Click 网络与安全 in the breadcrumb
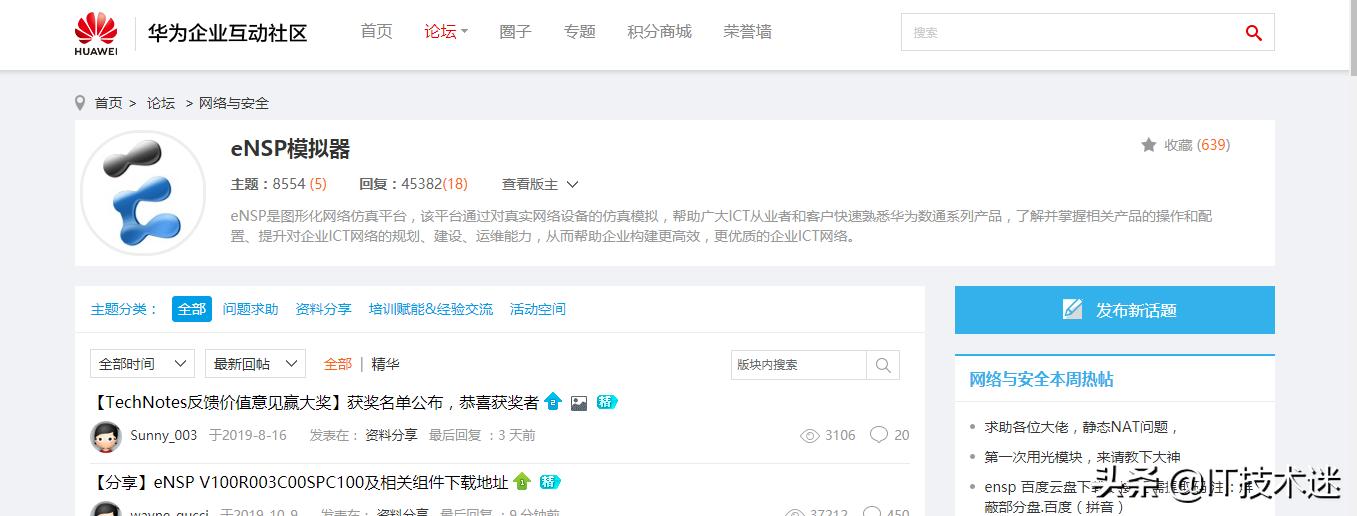 [x=234, y=103]
